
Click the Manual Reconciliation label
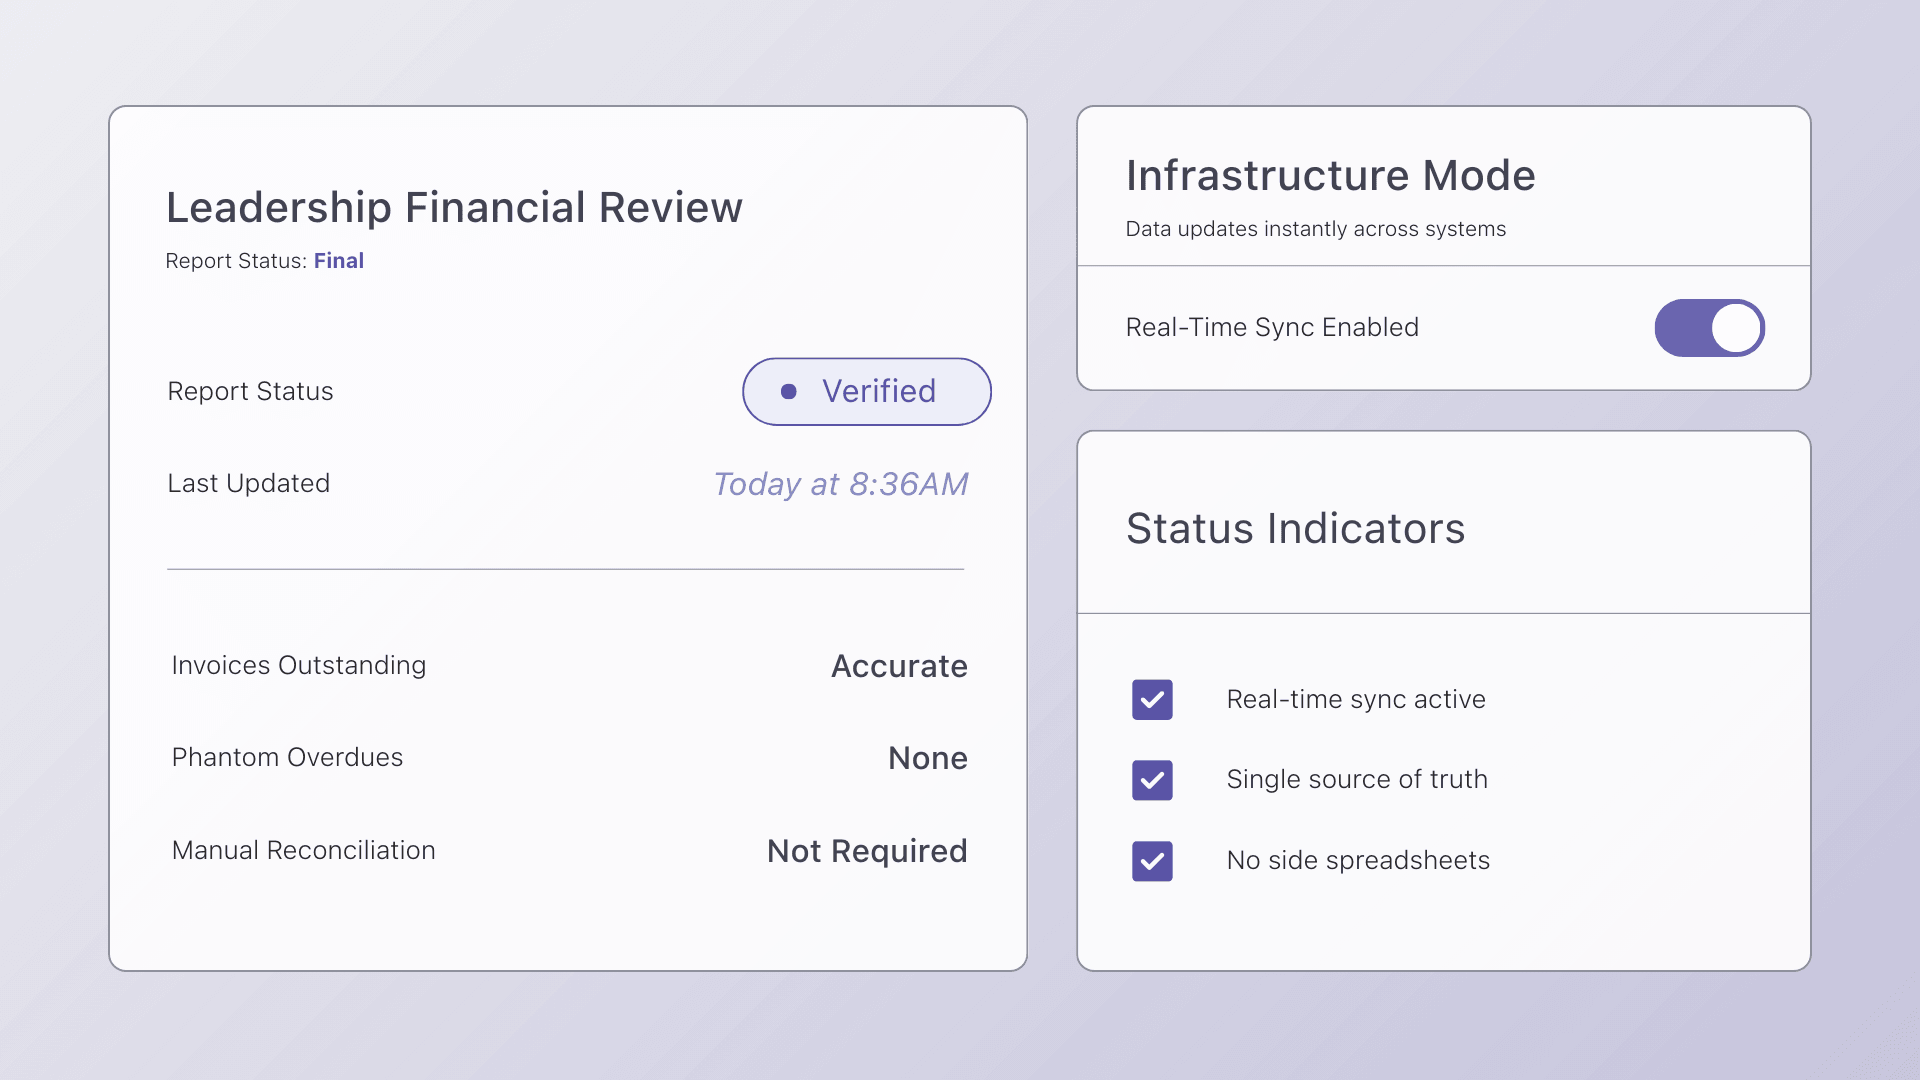[303, 850]
